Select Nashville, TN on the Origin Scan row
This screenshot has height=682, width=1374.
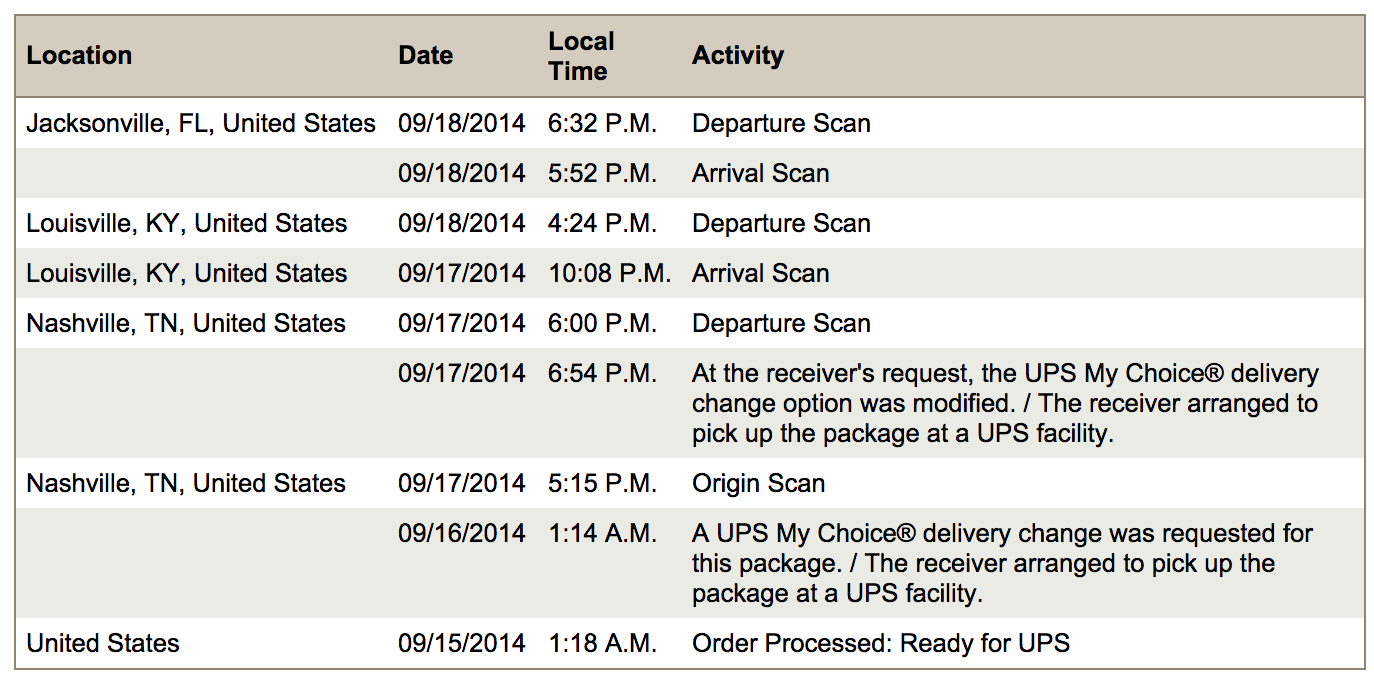pos(186,484)
